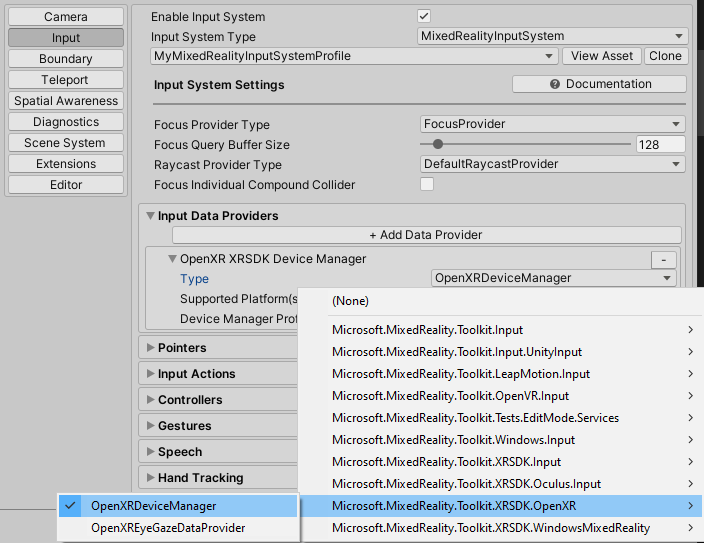The width and height of the screenshot is (704, 543).
Task: Expand the Input Actions section
Action: (x=150, y=374)
